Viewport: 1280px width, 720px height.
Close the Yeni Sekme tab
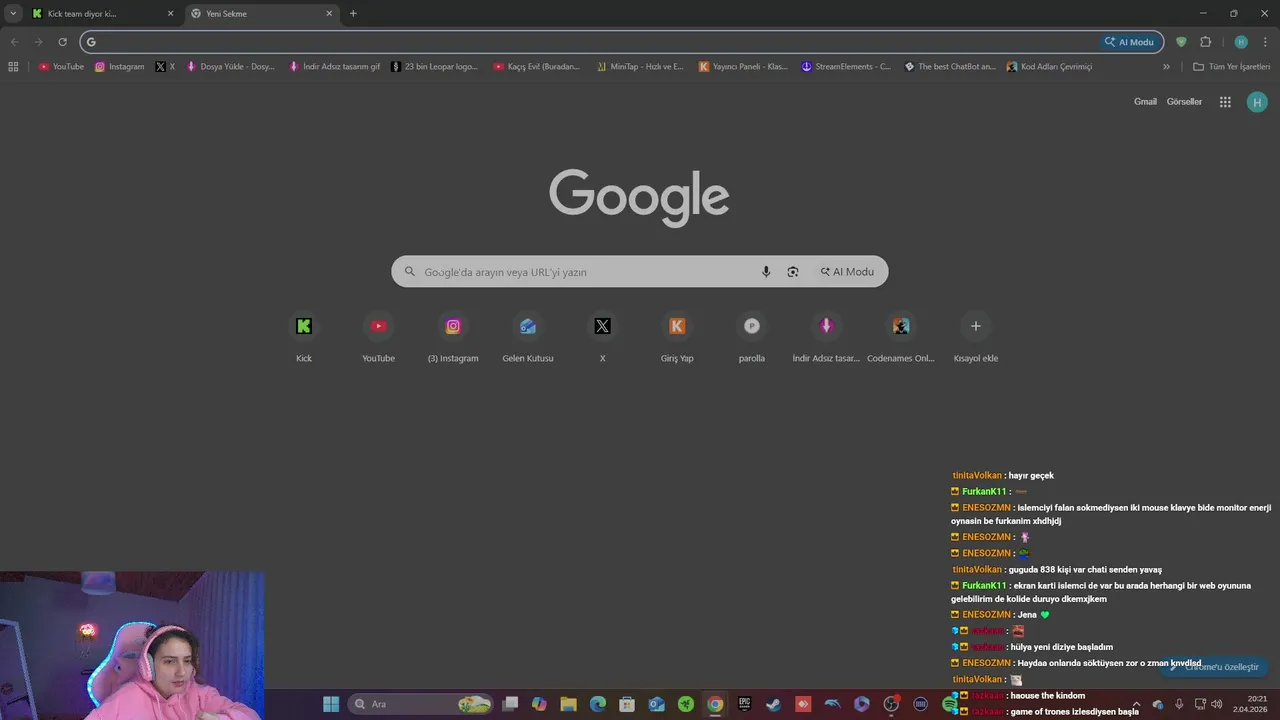(329, 14)
